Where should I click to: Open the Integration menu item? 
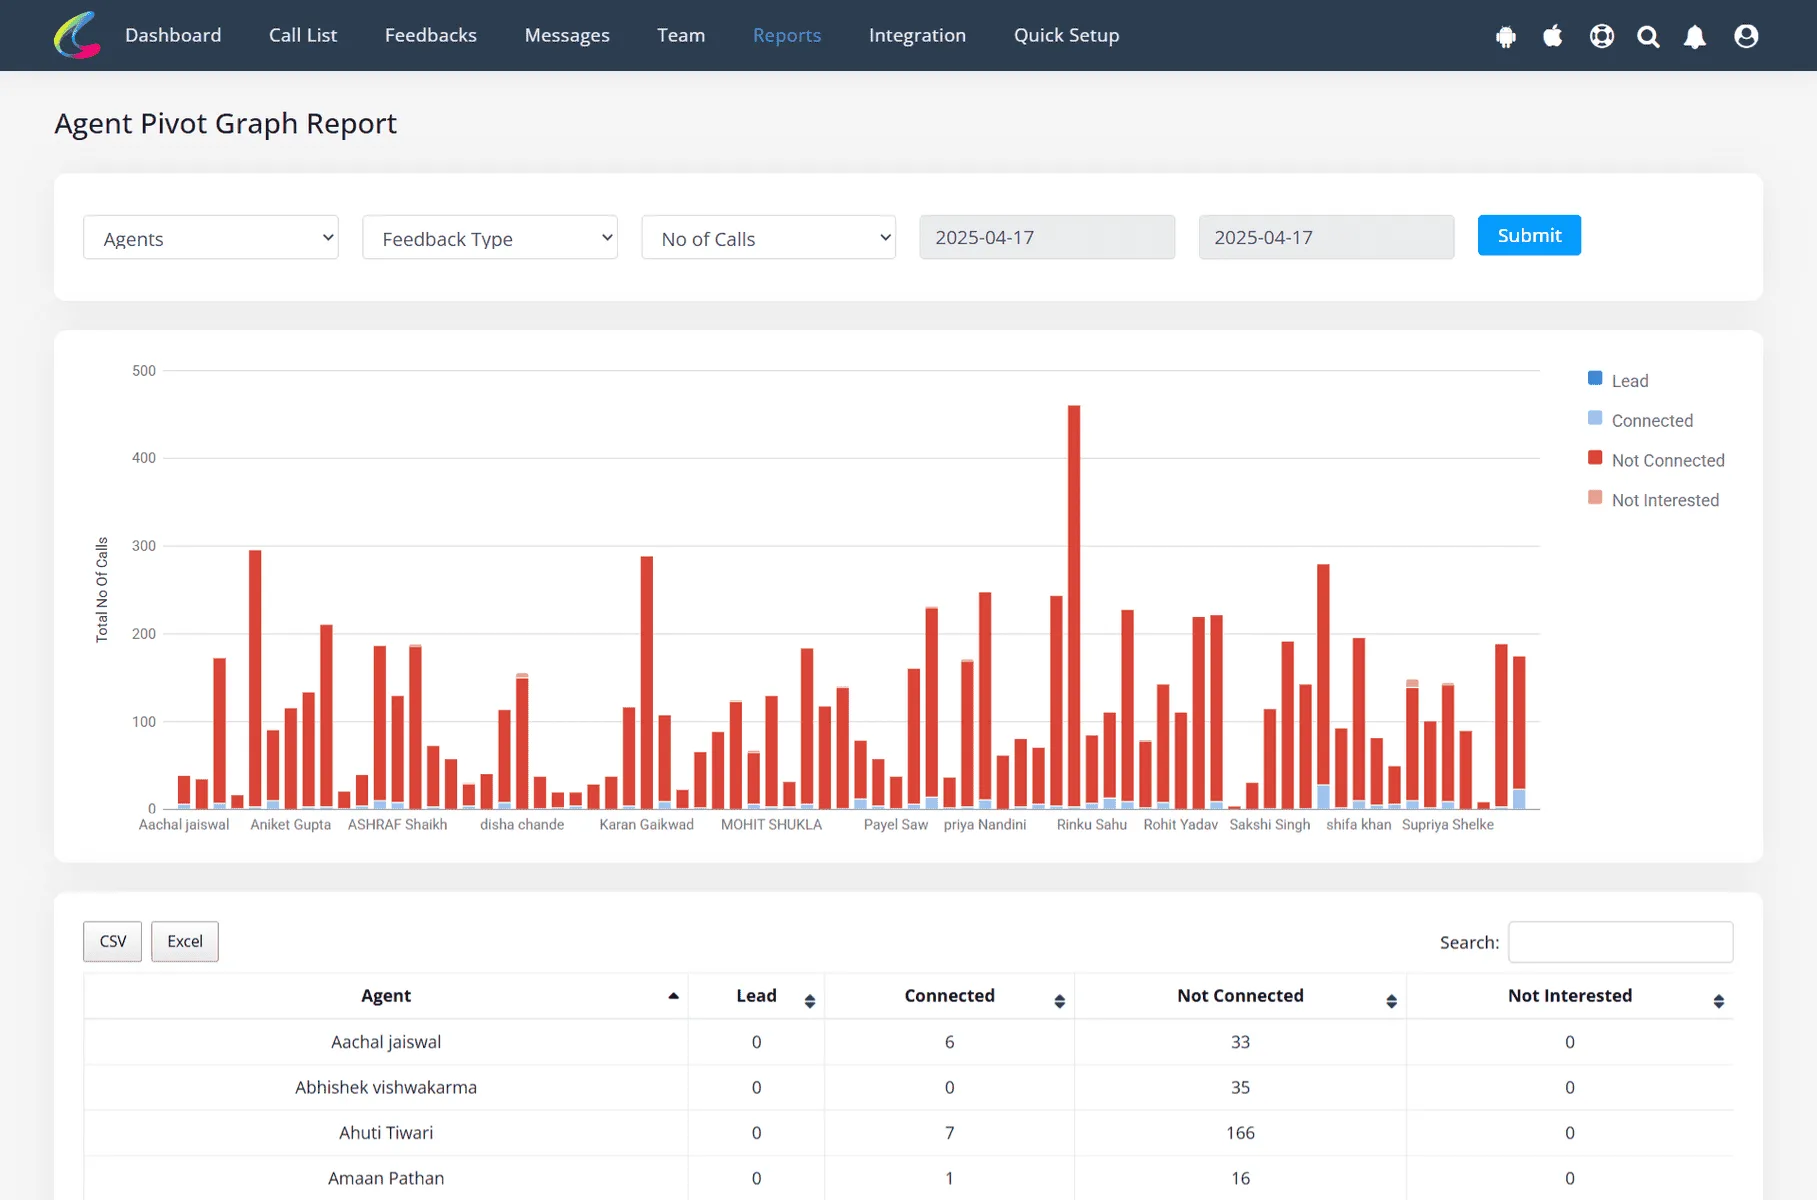(x=917, y=35)
